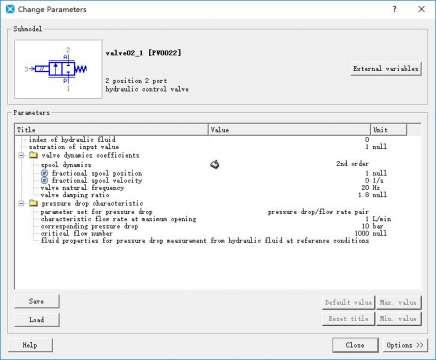Open the parameter set for pressure drop value
The image size is (436, 360).
click(x=318, y=212)
